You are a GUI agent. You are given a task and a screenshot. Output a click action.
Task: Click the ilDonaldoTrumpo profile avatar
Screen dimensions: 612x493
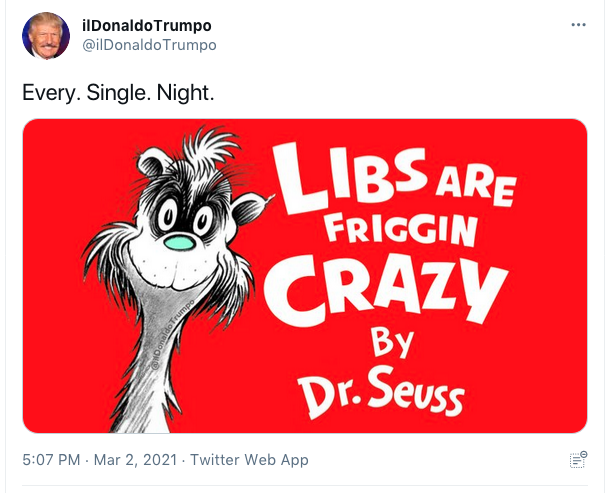(45, 36)
